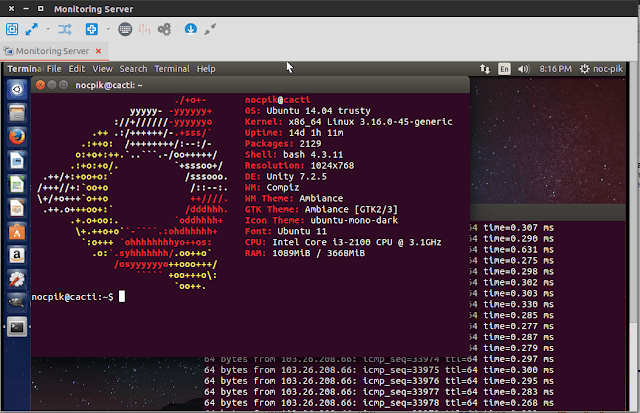640x413 pixels.
Task: Open the View menu in the remote desktop
Action: [x=102, y=69]
